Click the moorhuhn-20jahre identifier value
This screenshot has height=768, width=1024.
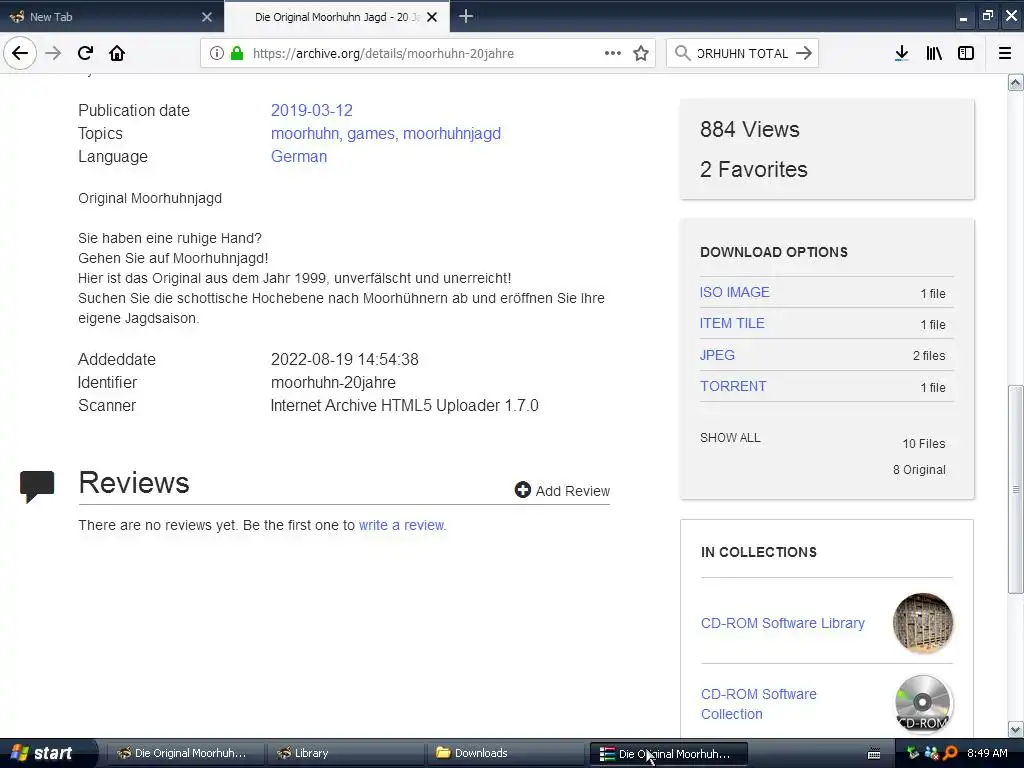click(x=333, y=382)
